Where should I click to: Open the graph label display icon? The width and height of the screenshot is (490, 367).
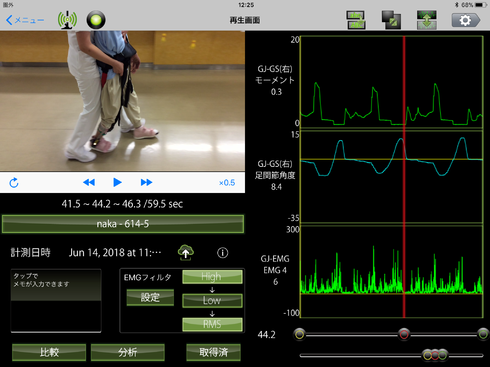(x=356, y=20)
